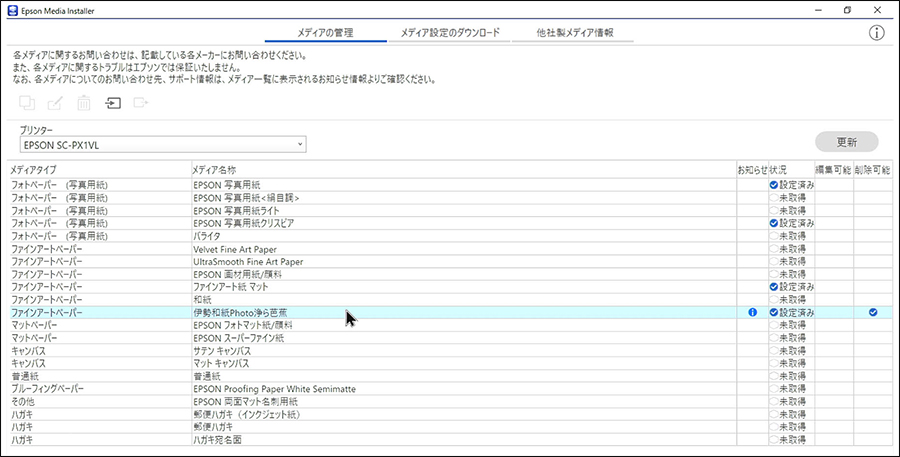
Task: Select EPSON Proofing Paper White Semimatte row
Action: click(450, 389)
